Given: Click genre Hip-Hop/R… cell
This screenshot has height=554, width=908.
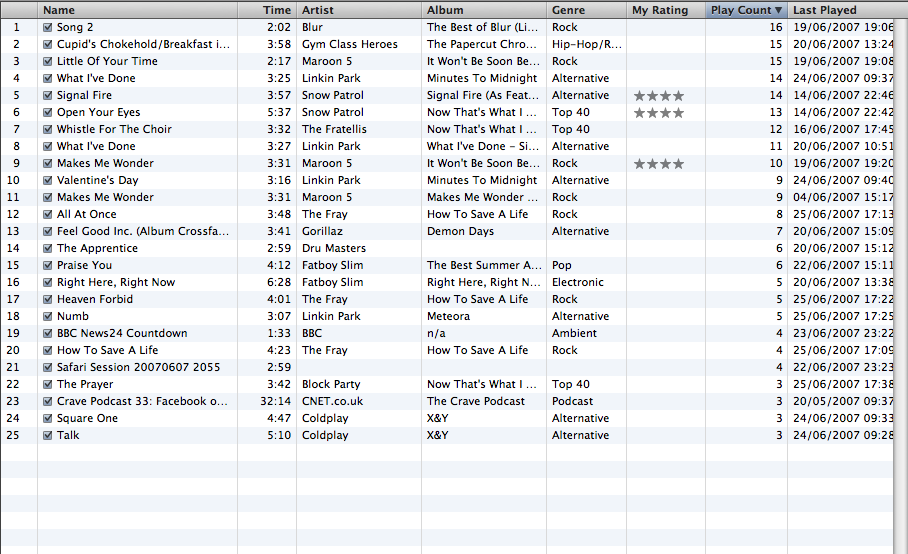Looking at the screenshot, I should coord(587,44).
